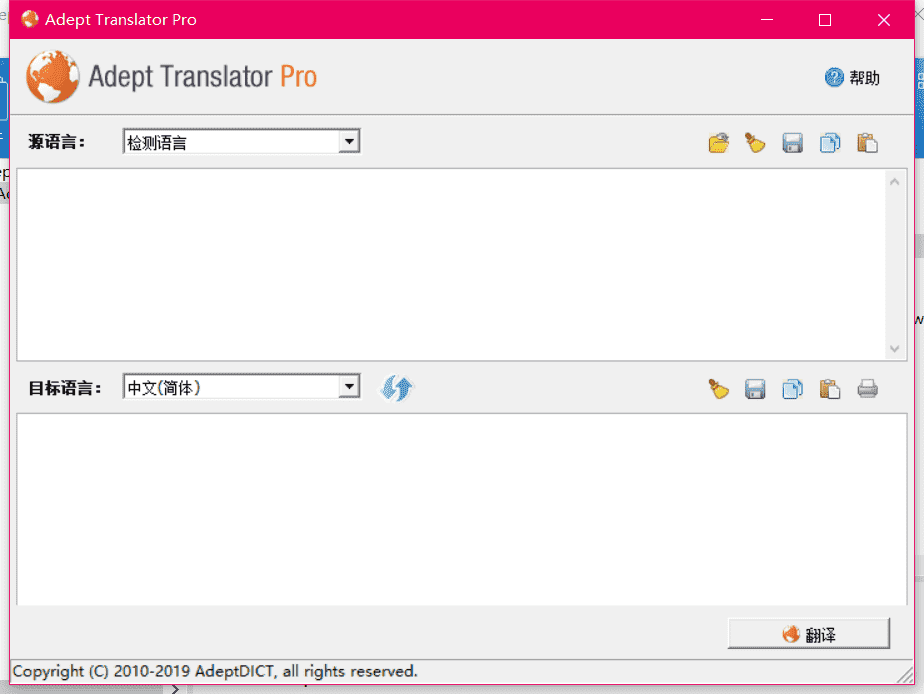The width and height of the screenshot is (924, 694).
Task: Paste clipboard into target text area
Action: pyautogui.click(x=830, y=389)
